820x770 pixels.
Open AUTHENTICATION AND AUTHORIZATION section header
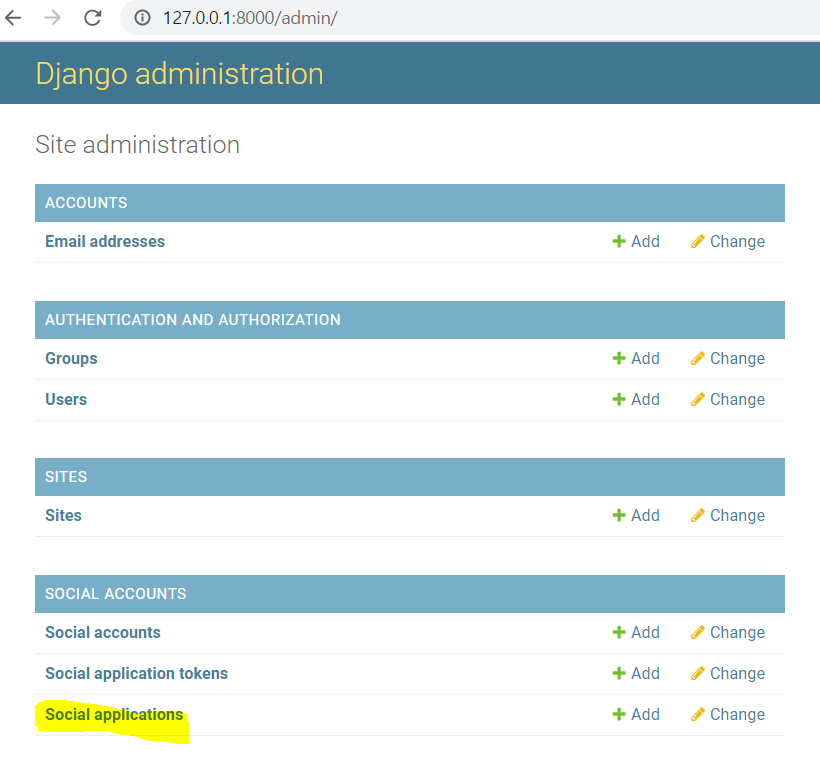pos(193,320)
